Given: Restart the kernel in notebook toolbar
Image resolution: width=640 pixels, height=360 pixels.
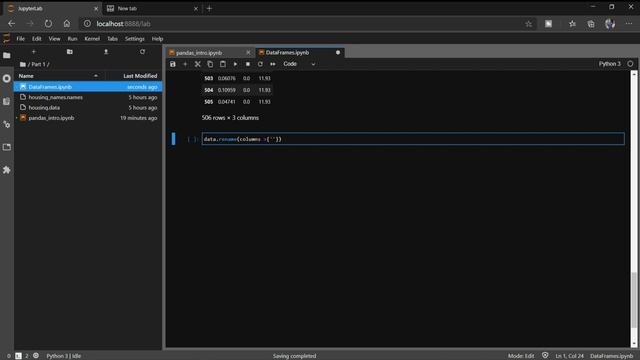Looking at the screenshot, I should 260,64.
